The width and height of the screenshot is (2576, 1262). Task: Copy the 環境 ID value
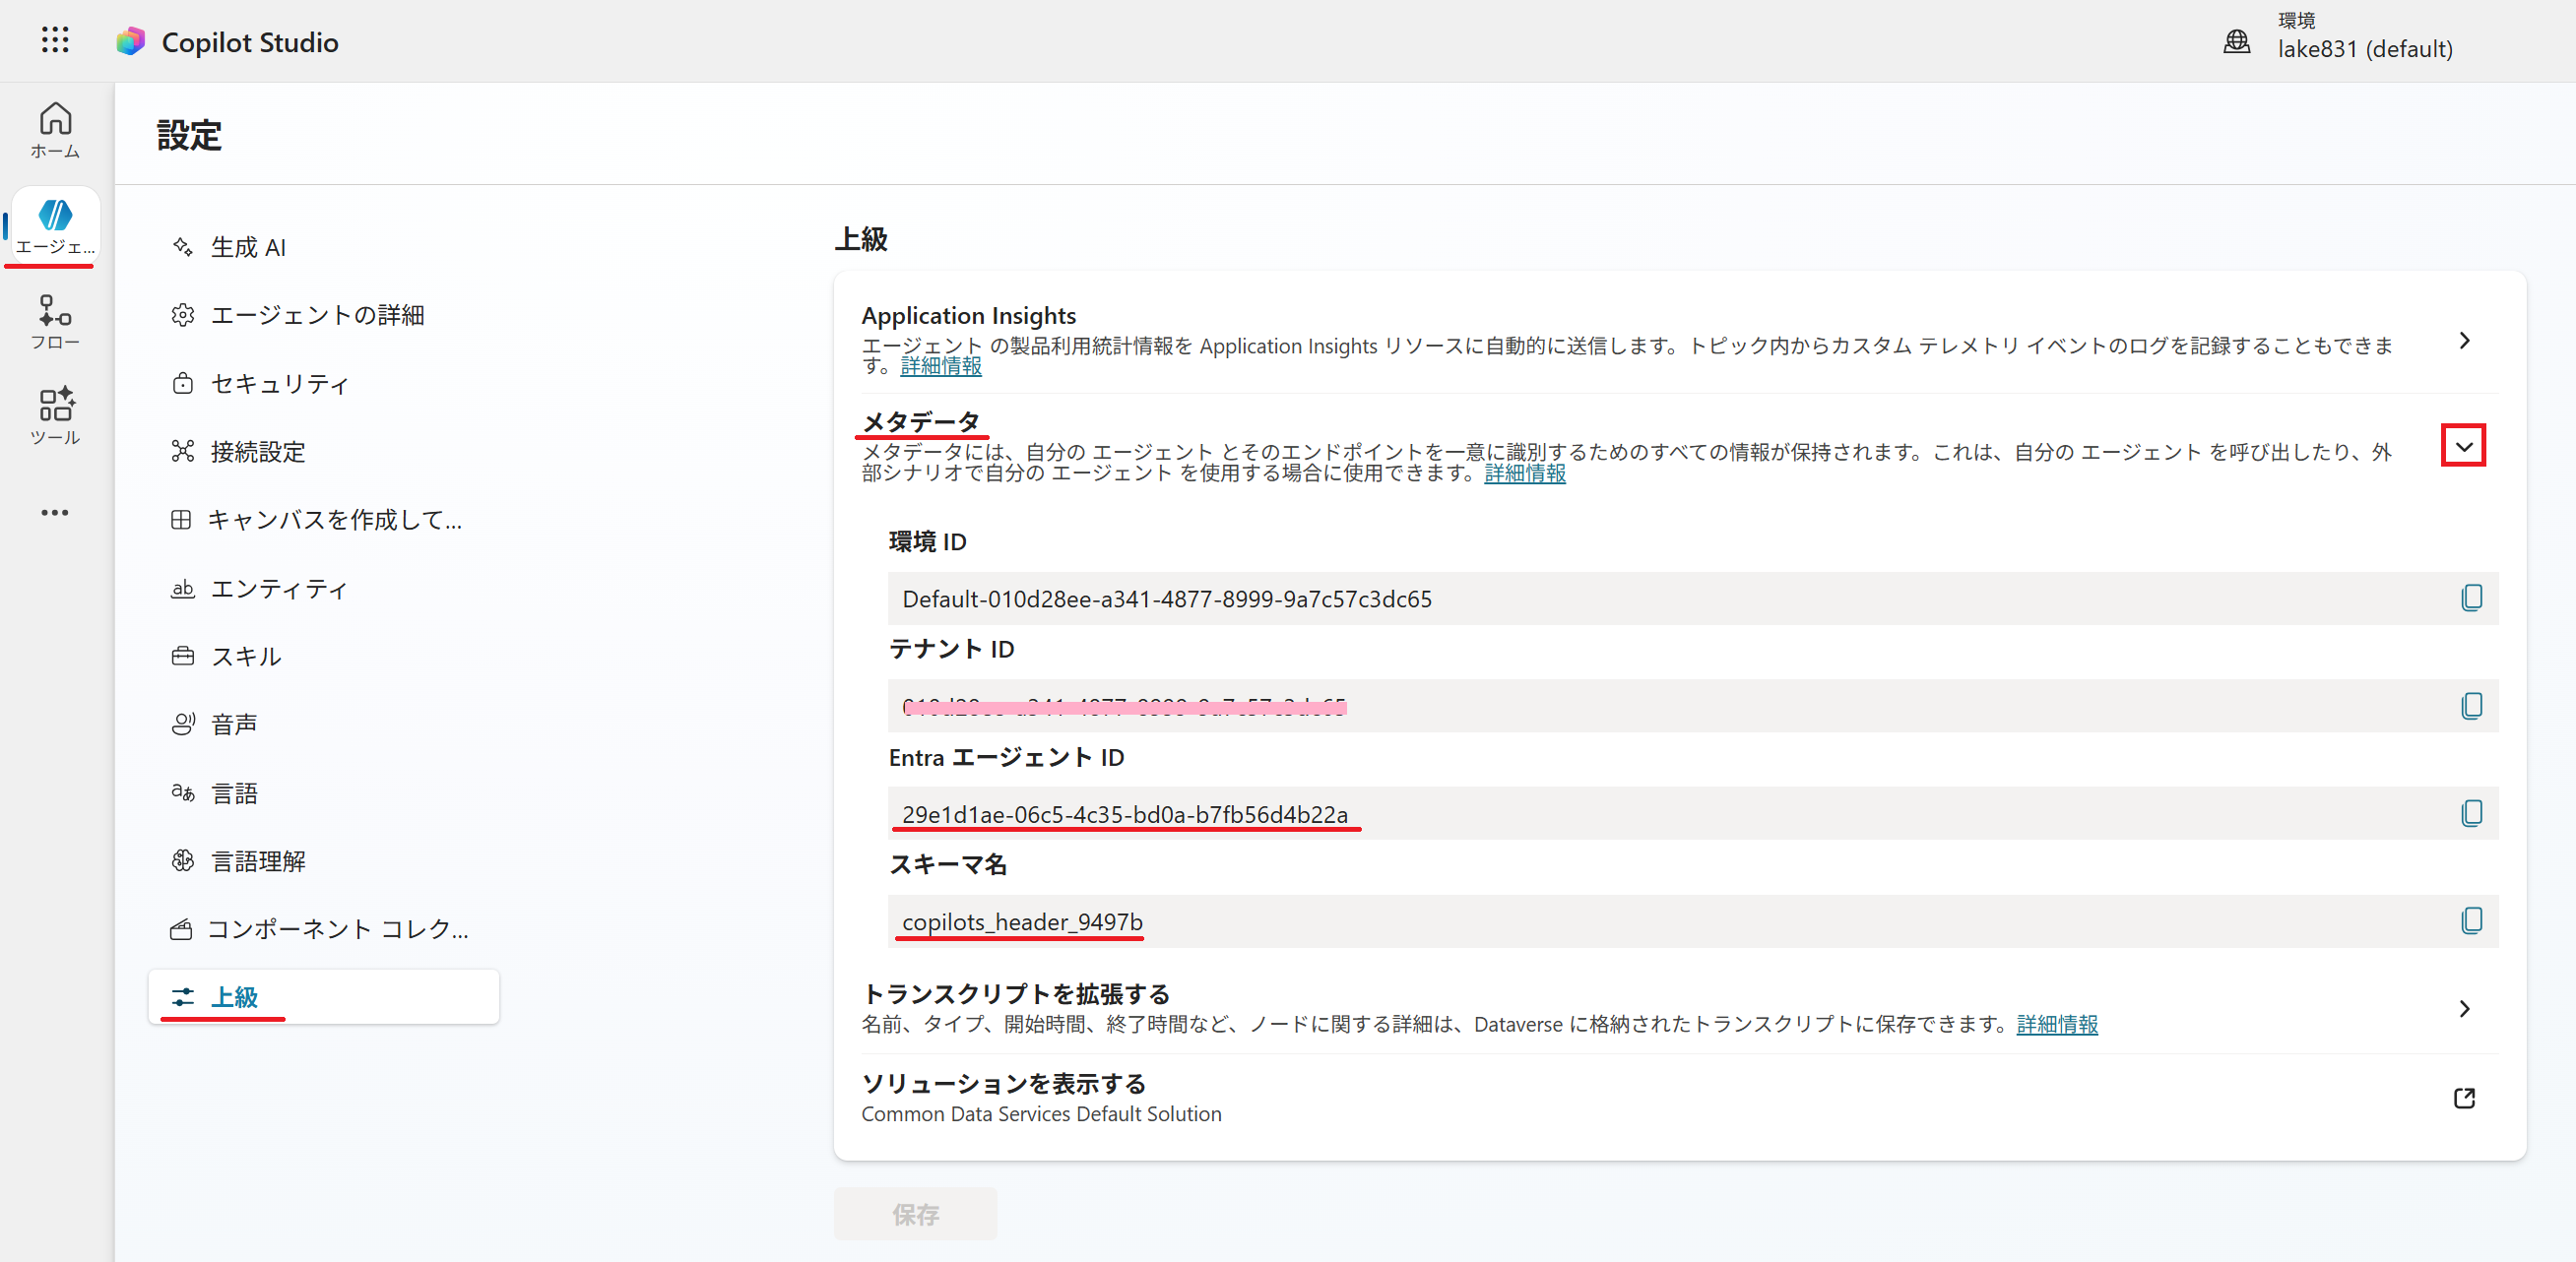(2470, 598)
